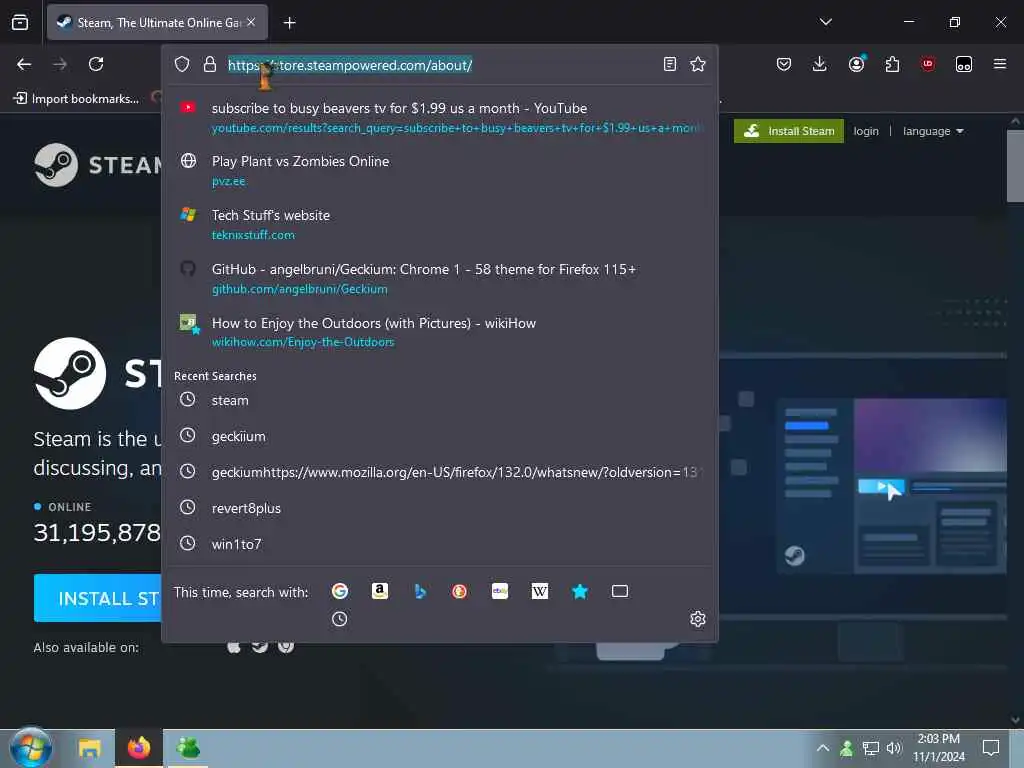Open search settings gear in dropdown
The width and height of the screenshot is (1024, 768).
[x=697, y=619]
